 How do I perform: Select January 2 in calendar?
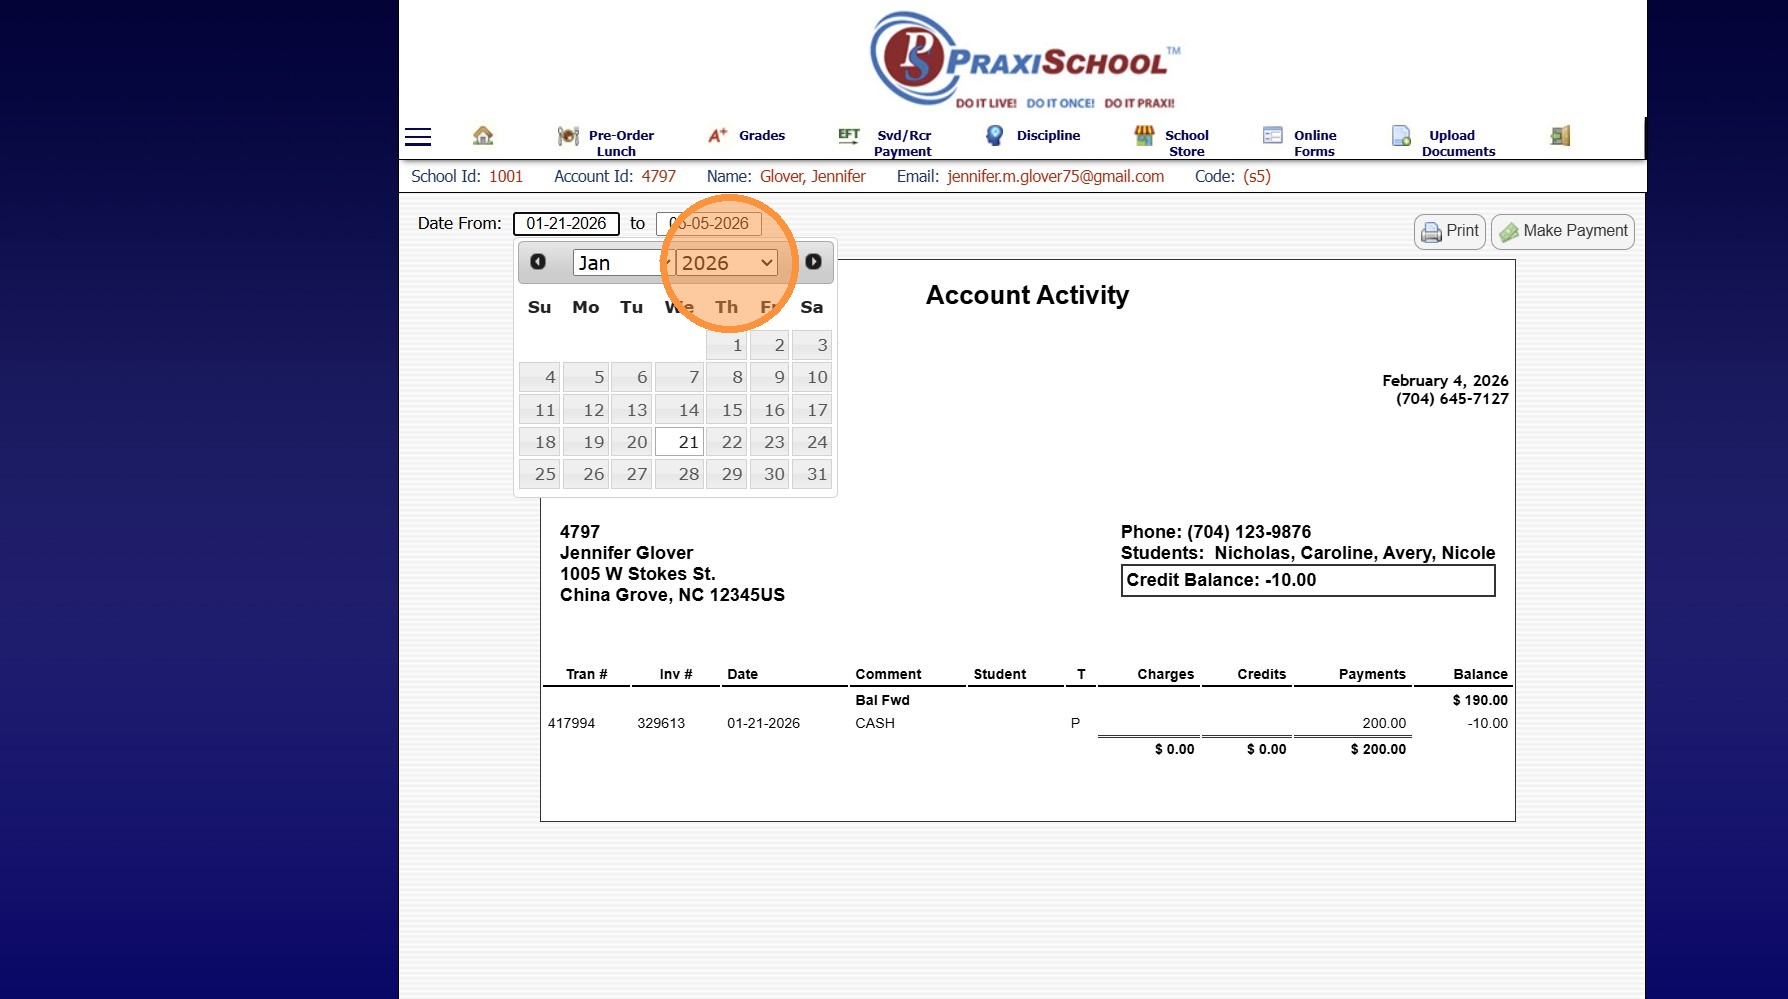click(770, 345)
